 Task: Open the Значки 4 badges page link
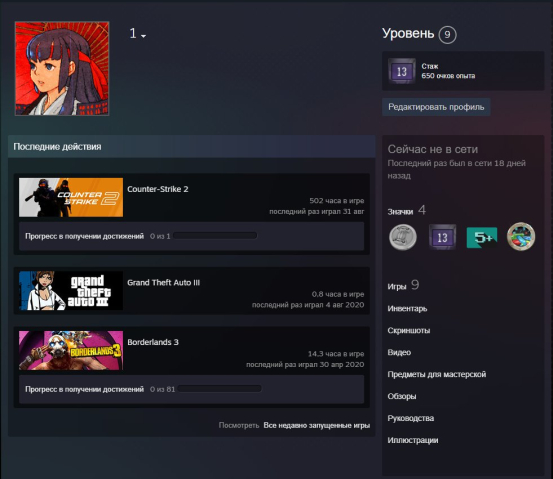pyautogui.click(x=407, y=211)
